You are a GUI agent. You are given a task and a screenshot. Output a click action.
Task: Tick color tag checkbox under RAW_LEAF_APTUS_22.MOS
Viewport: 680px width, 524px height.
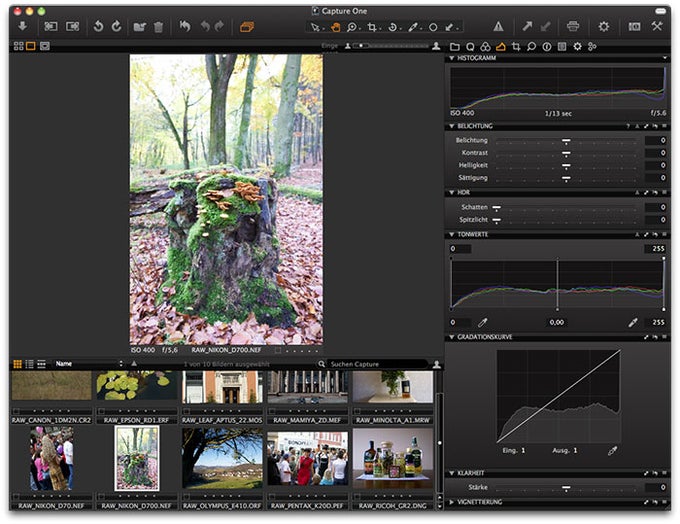pyautogui.click(x=186, y=411)
